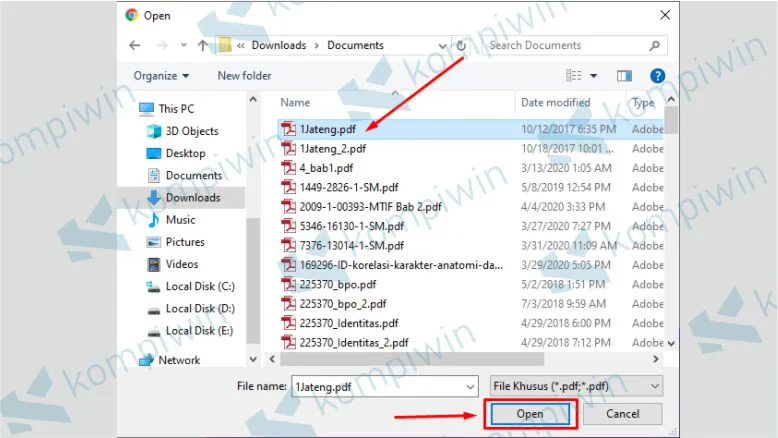This screenshot has height=438, width=778.
Task: Click PDF icon of 4_bab1.pdf
Action: pyautogui.click(x=289, y=168)
